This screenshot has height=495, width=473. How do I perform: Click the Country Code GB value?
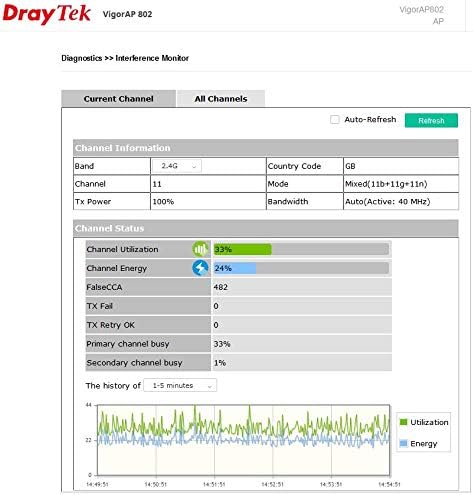pyautogui.click(x=350, y=166)
